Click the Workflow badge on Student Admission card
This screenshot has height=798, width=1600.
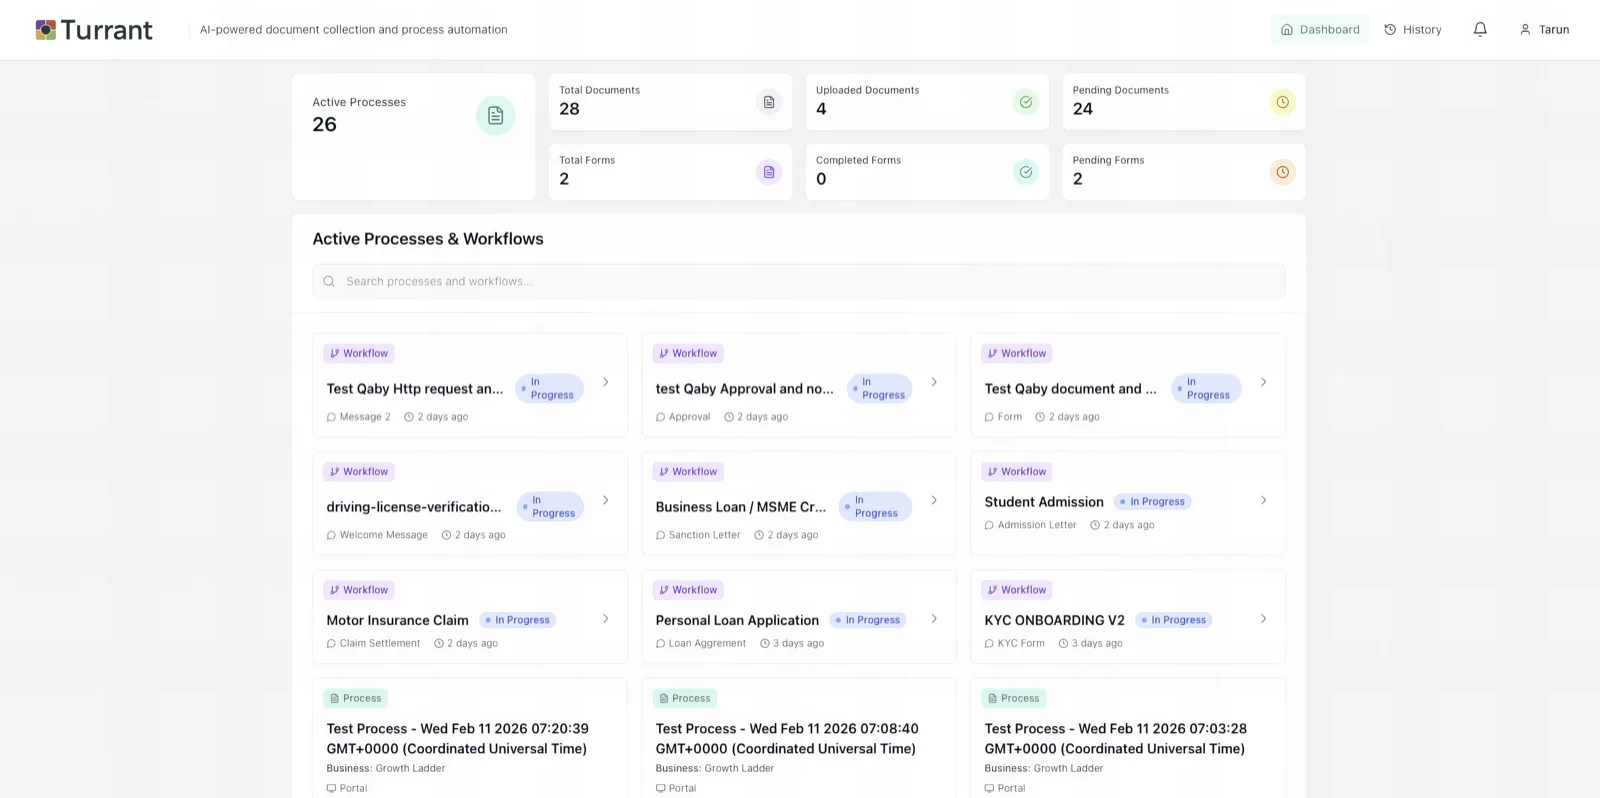click(x=1017, y=472)
